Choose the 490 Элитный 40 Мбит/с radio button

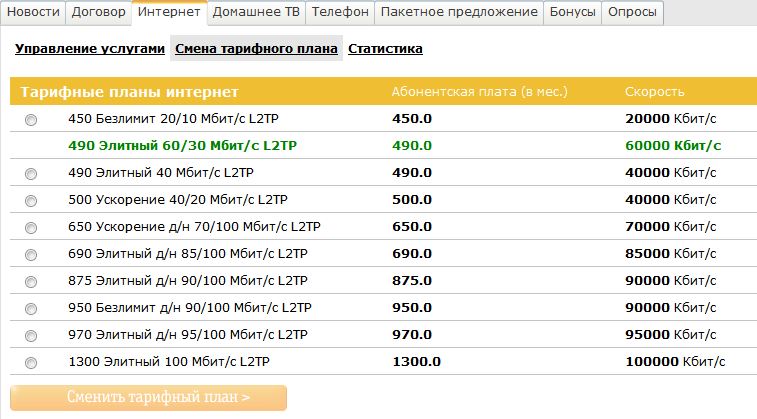[x=31, y=173]
